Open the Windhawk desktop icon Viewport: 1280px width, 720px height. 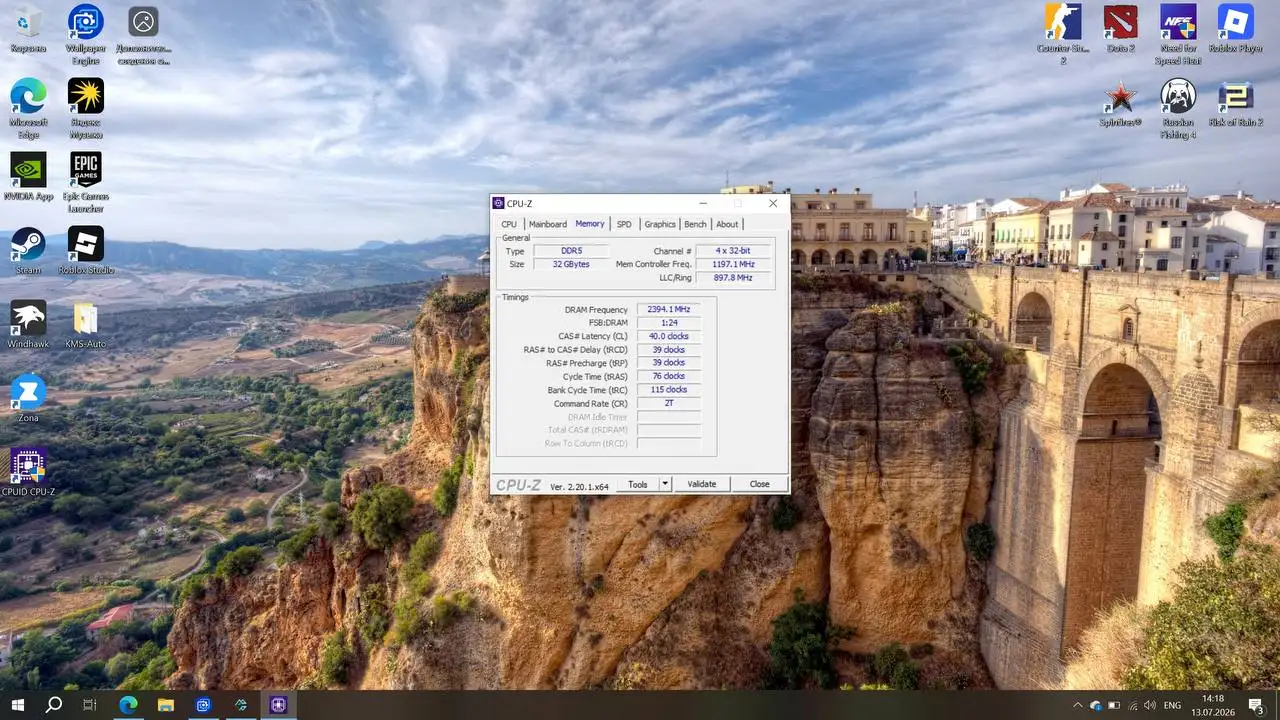pos(28,324)
